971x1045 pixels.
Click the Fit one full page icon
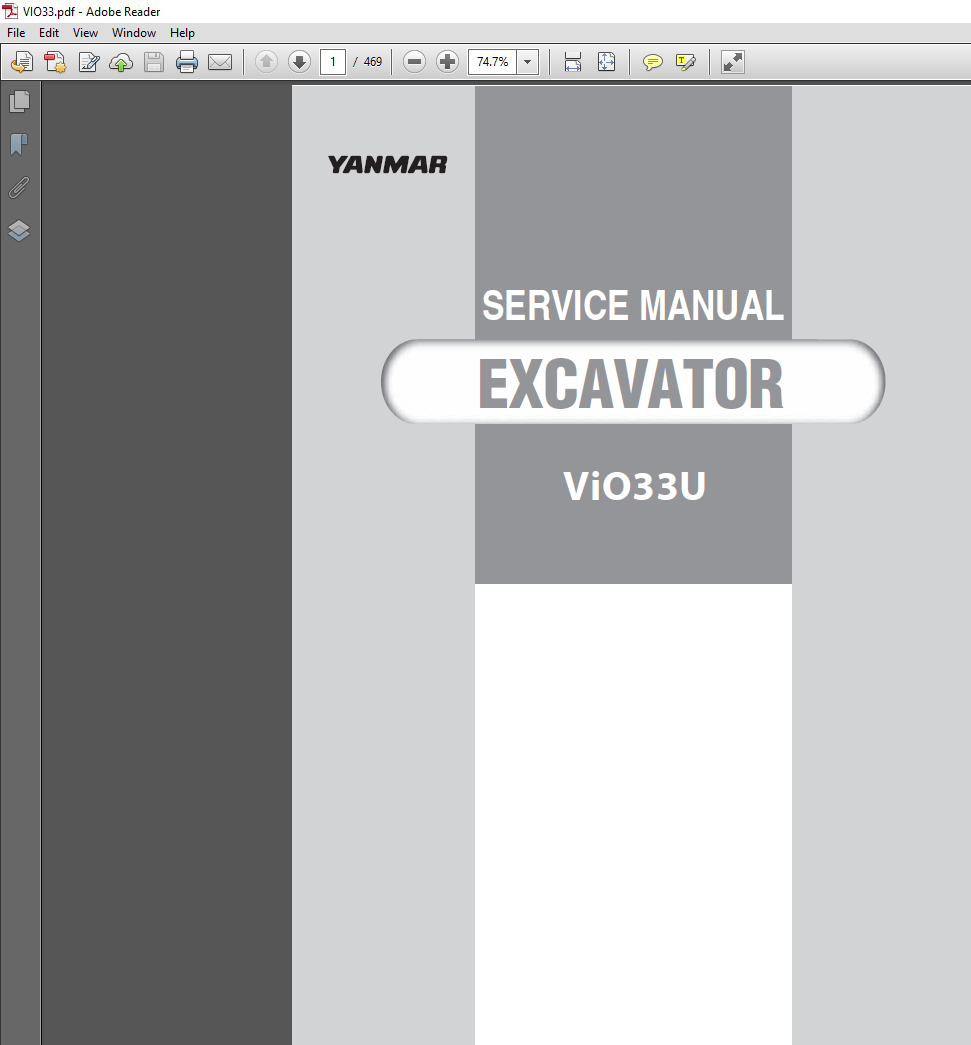(606, 62)
